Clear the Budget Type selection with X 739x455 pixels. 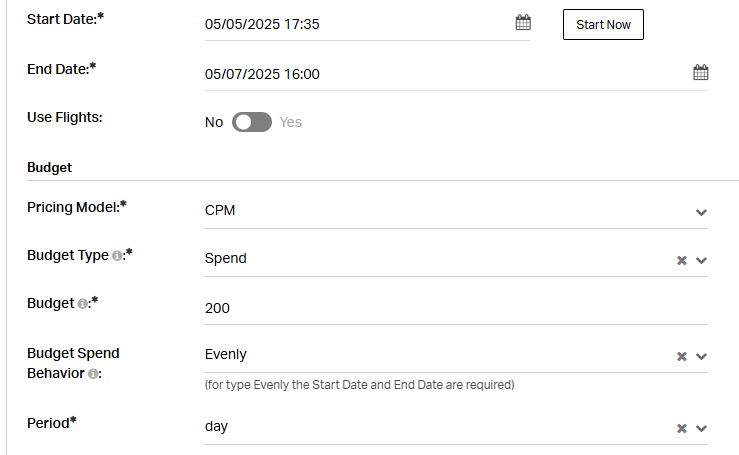682,260
